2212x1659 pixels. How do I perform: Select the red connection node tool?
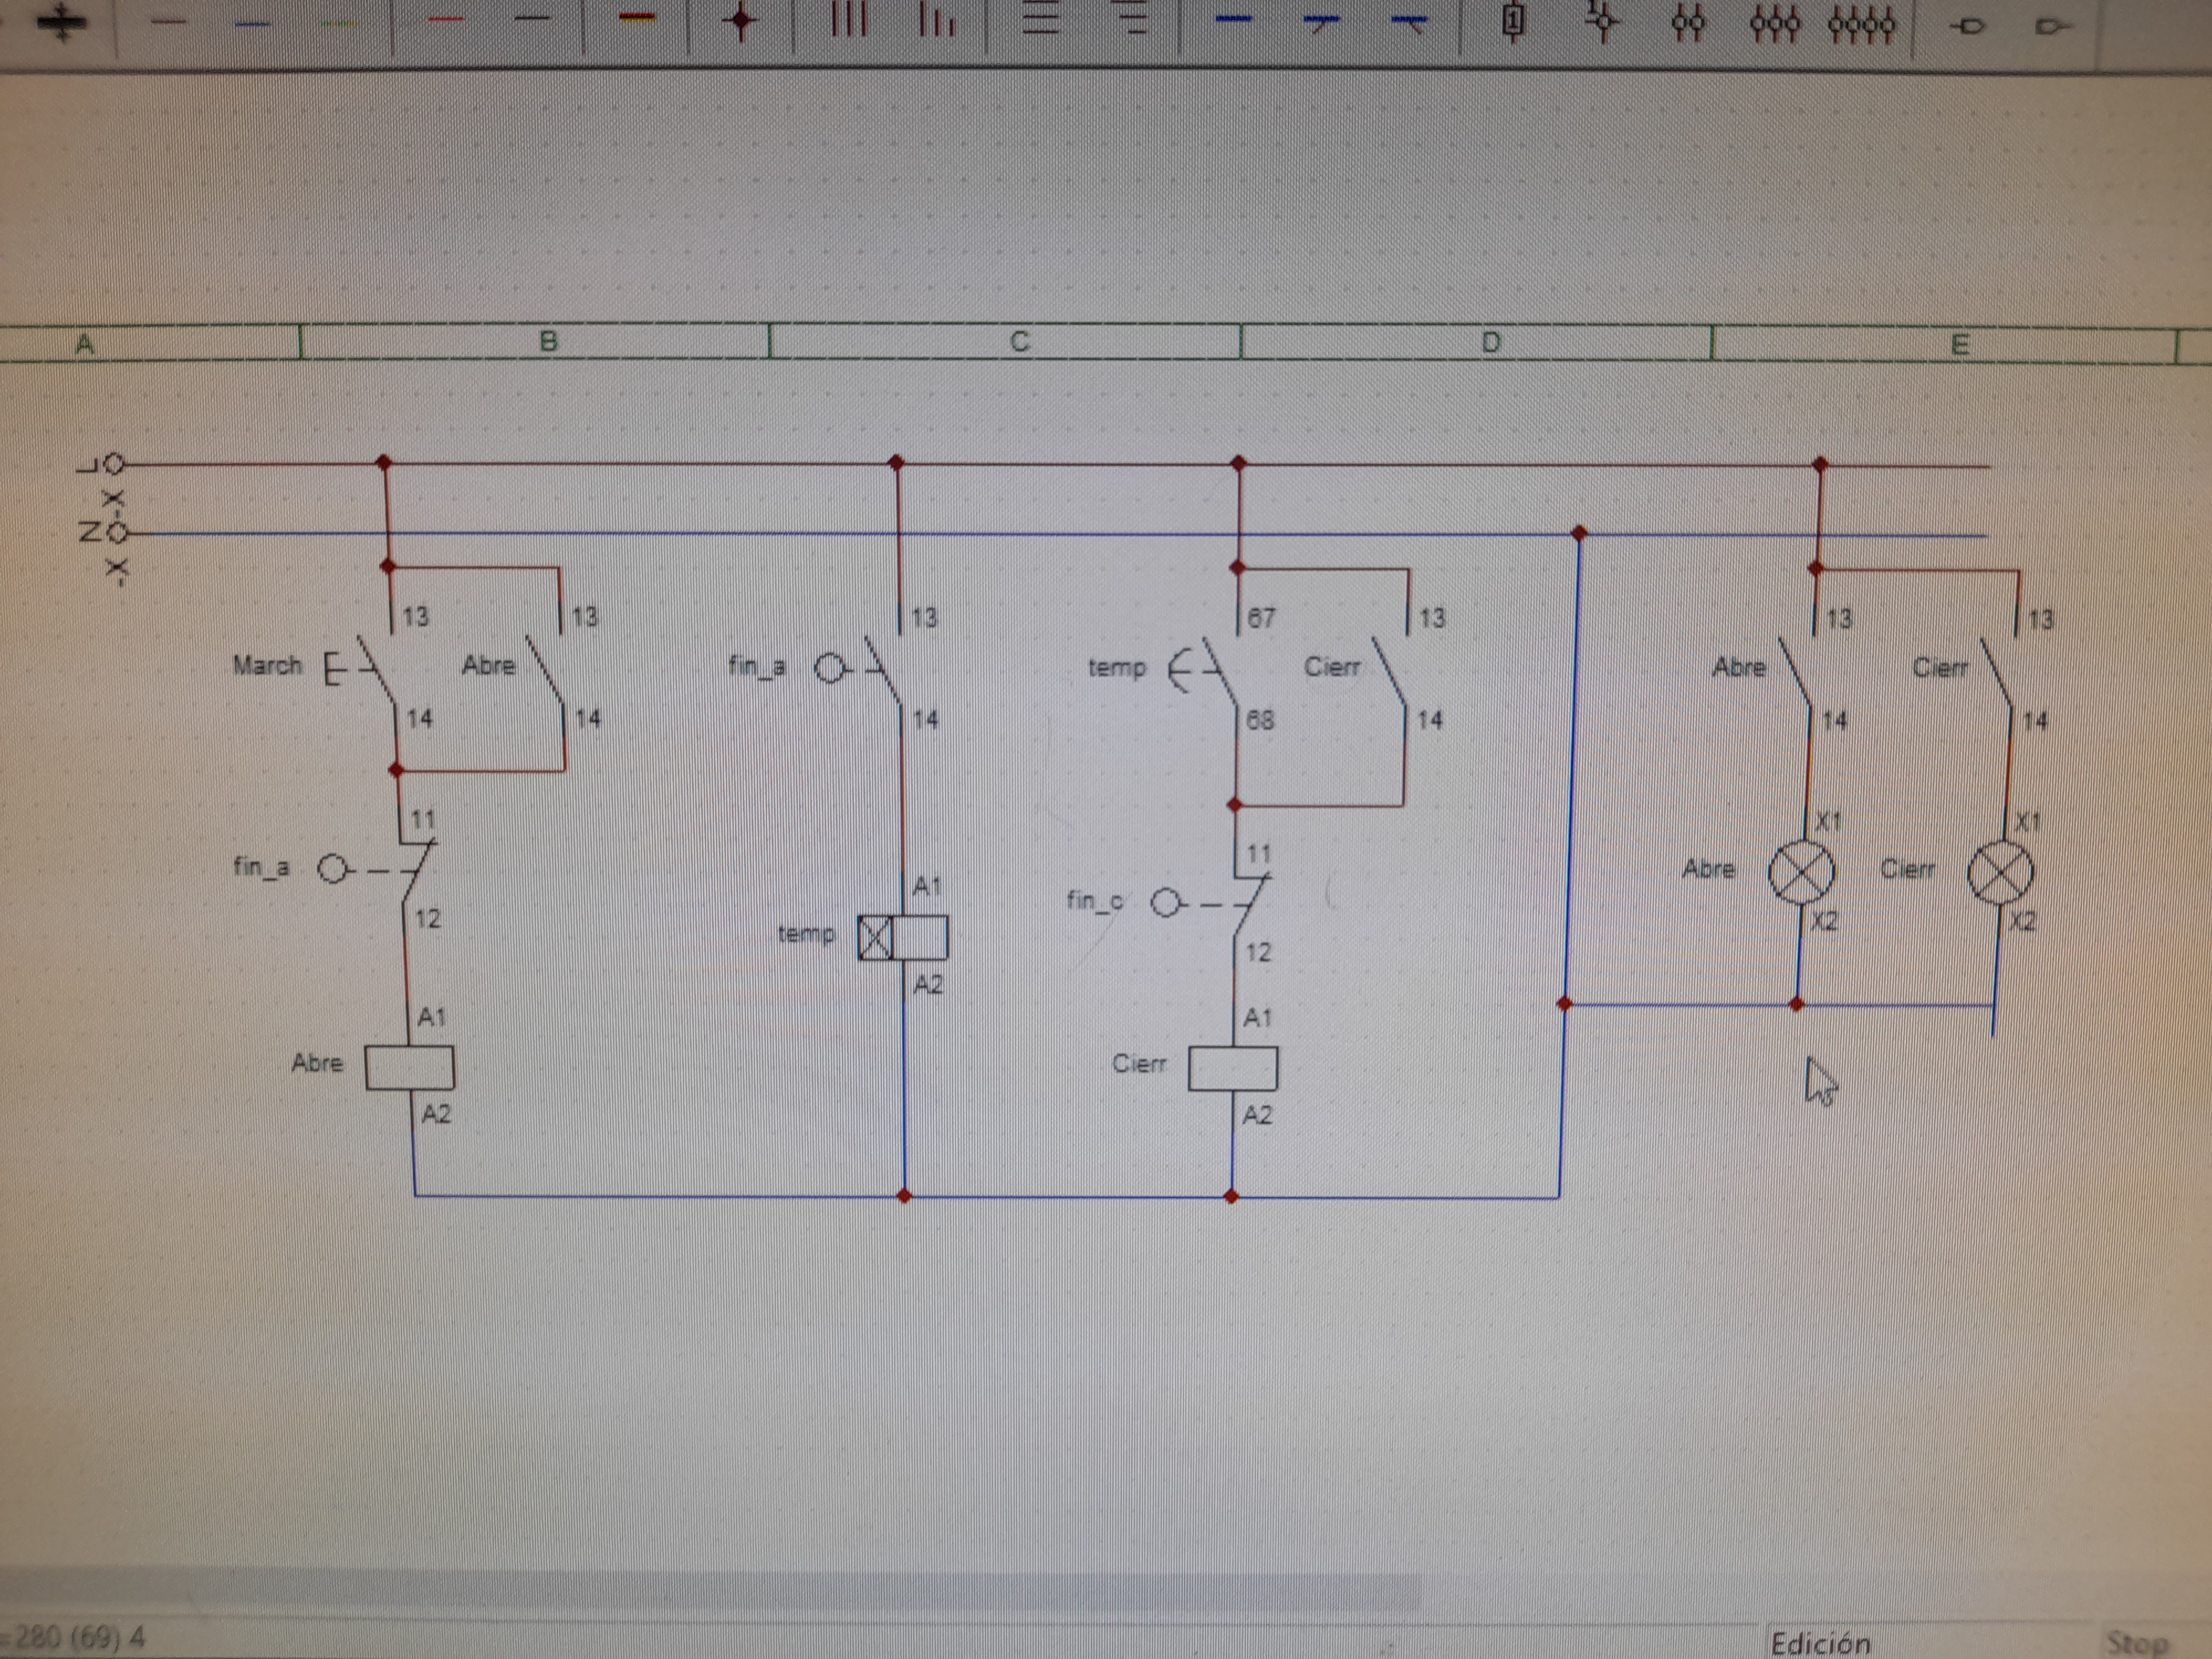pyautogui.click(x=740, y=21)
